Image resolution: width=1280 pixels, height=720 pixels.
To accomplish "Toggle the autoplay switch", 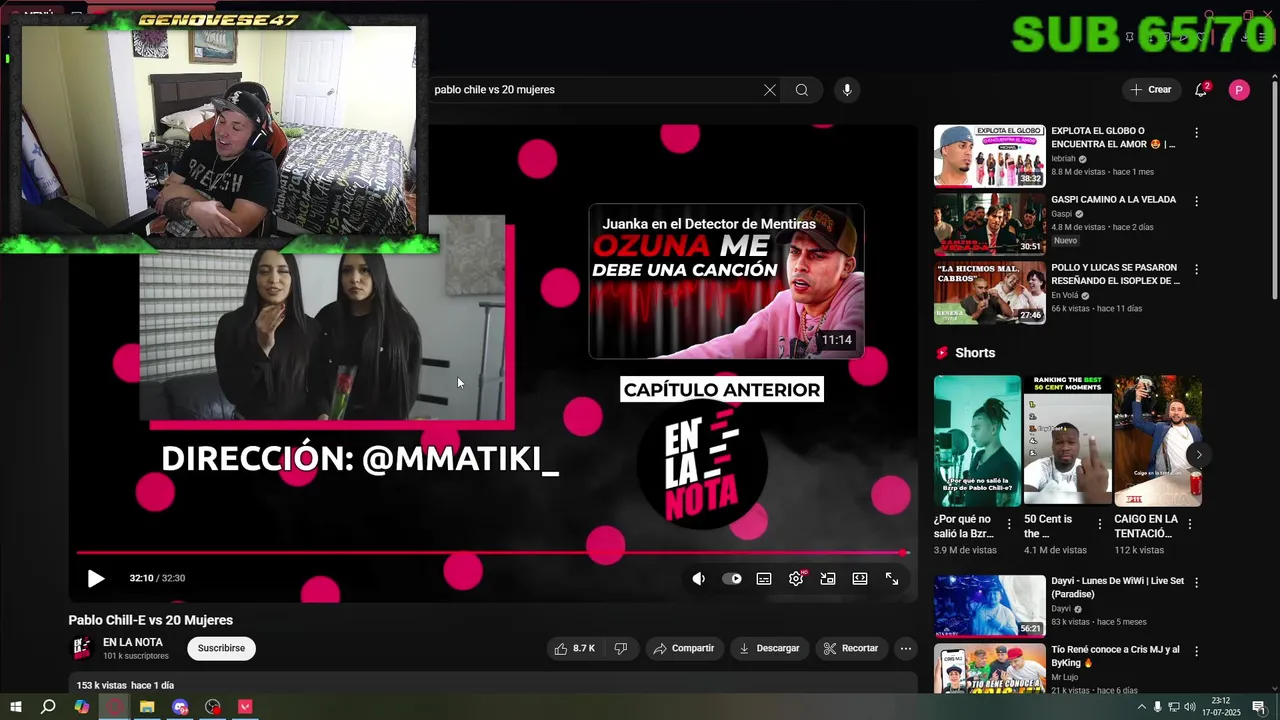I will pyautogui.click(x=732, y=579).
